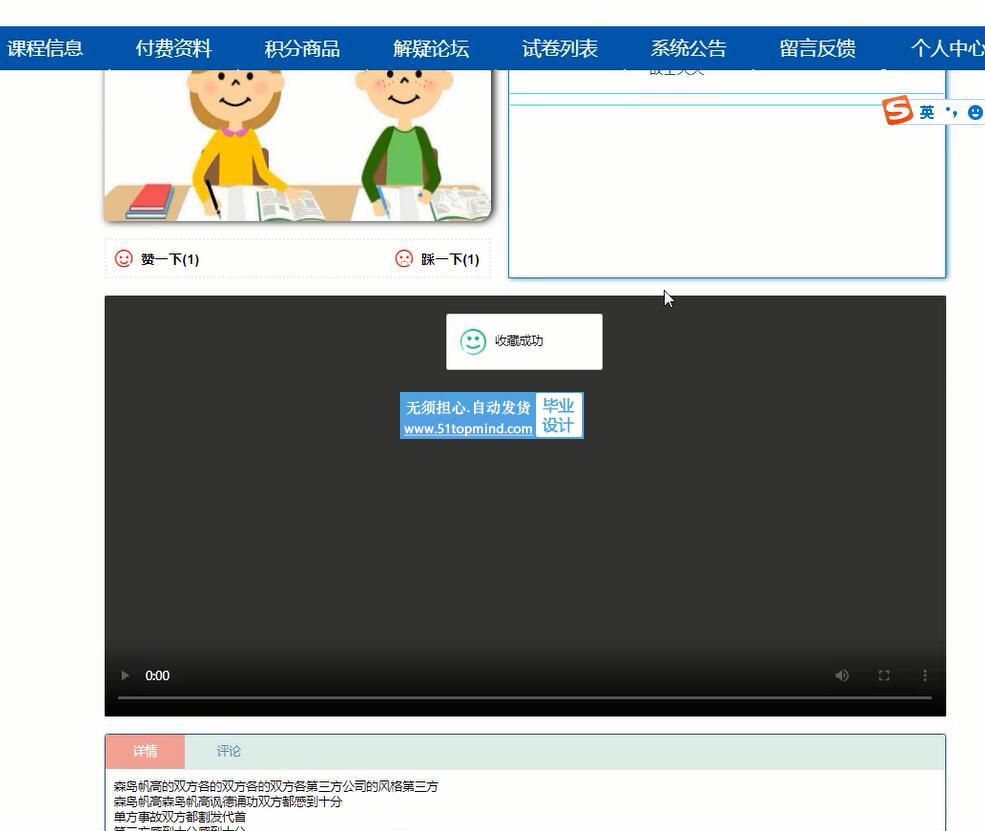This screenshot has height=831, width=985.
Task: Click the smiley like icon beside 赞一下
Action: 124,259
